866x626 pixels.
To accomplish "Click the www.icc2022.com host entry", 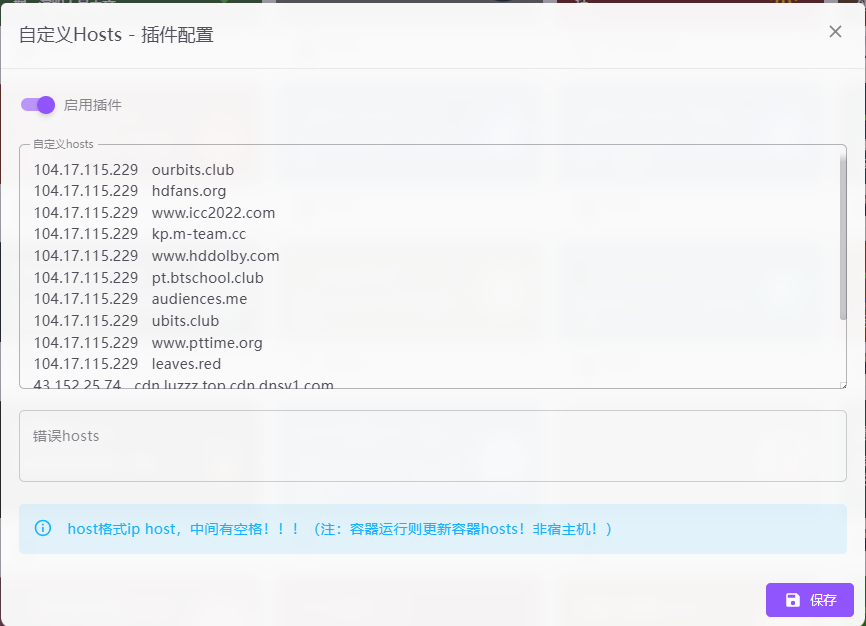I will [213, 213].
